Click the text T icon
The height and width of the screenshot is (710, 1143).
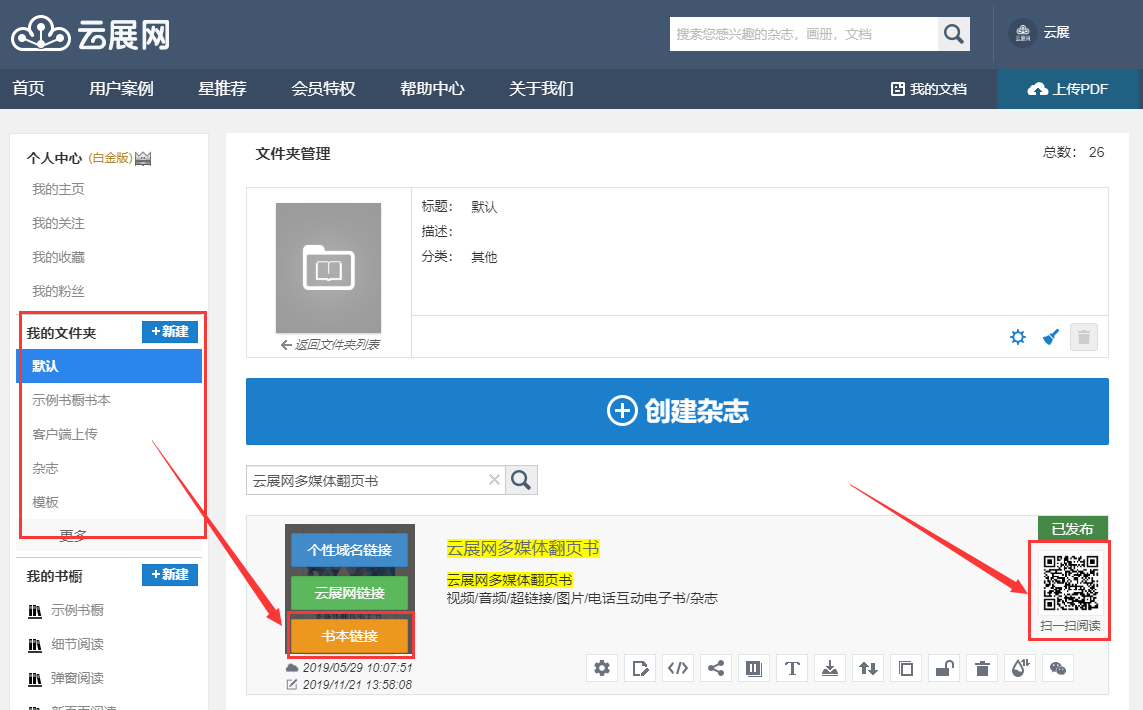tap(792, 668)
